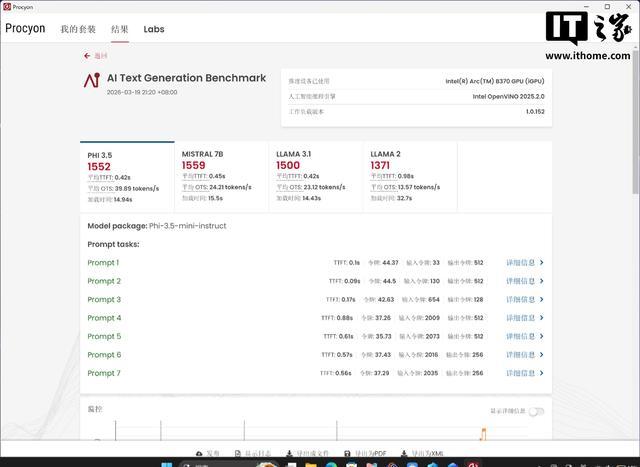
Task: Click the Prompt 6 label
Action: coord(104,355)
